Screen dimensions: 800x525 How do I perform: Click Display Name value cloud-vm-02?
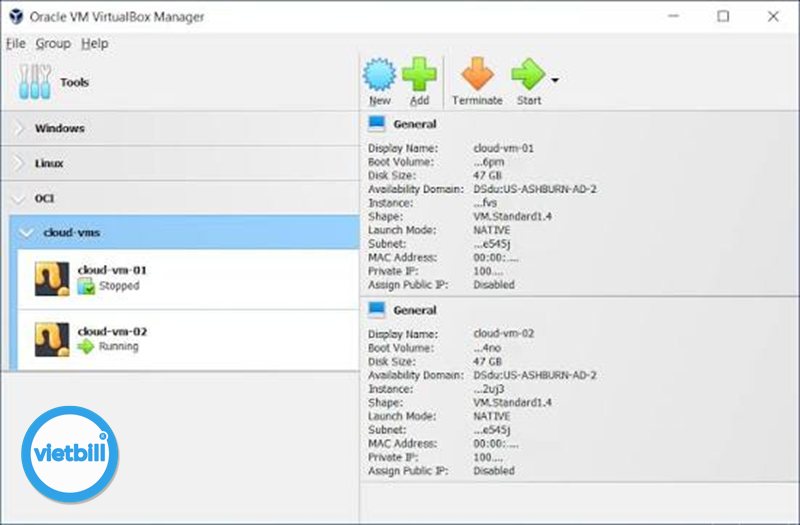(504, 334)
